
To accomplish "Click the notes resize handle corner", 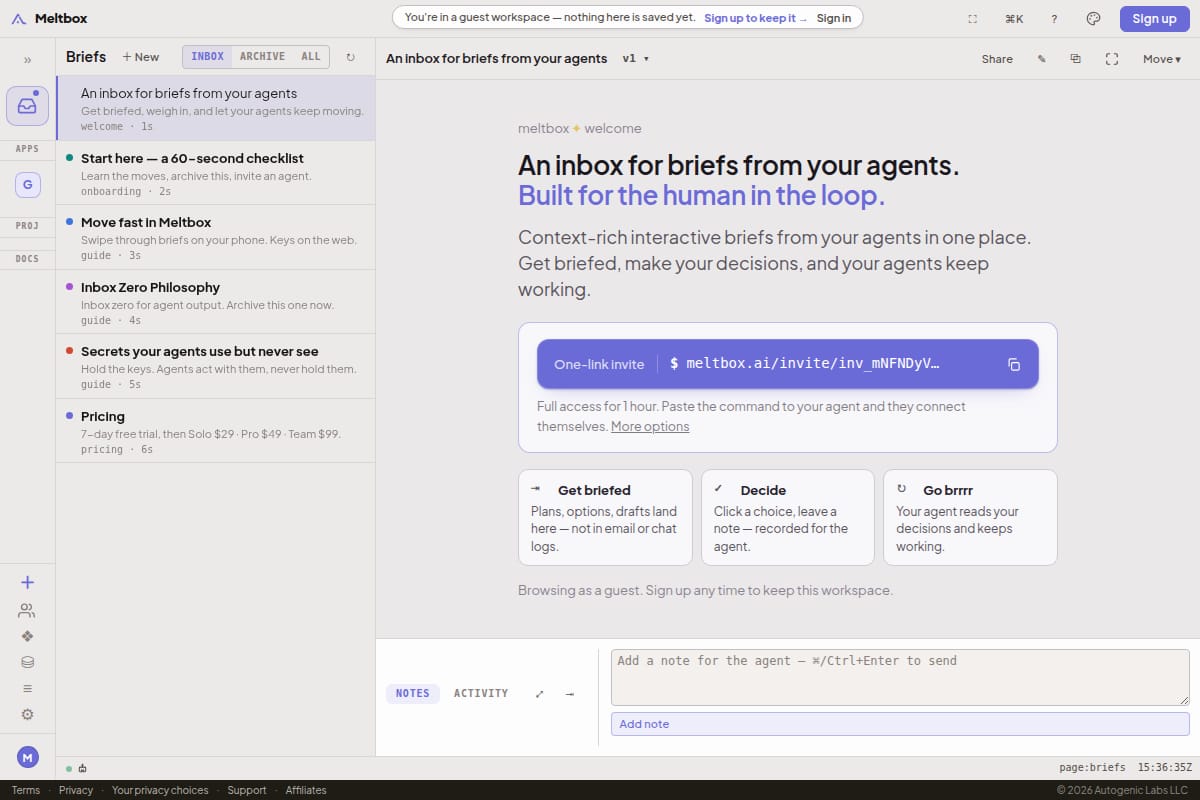I will click(1184, 700).
